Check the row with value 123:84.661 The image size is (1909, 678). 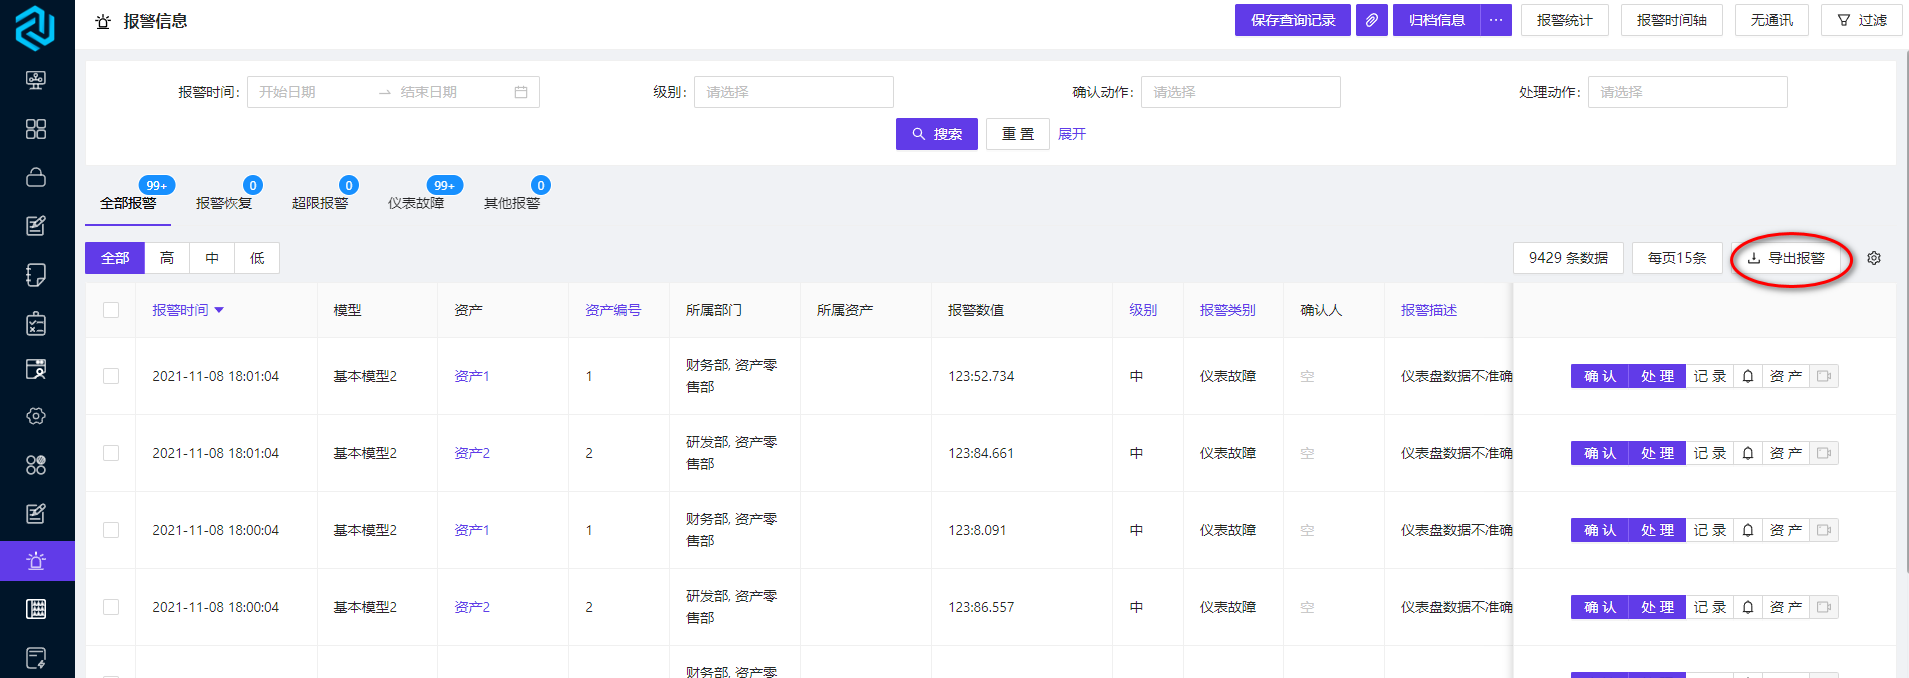point(111,453)
